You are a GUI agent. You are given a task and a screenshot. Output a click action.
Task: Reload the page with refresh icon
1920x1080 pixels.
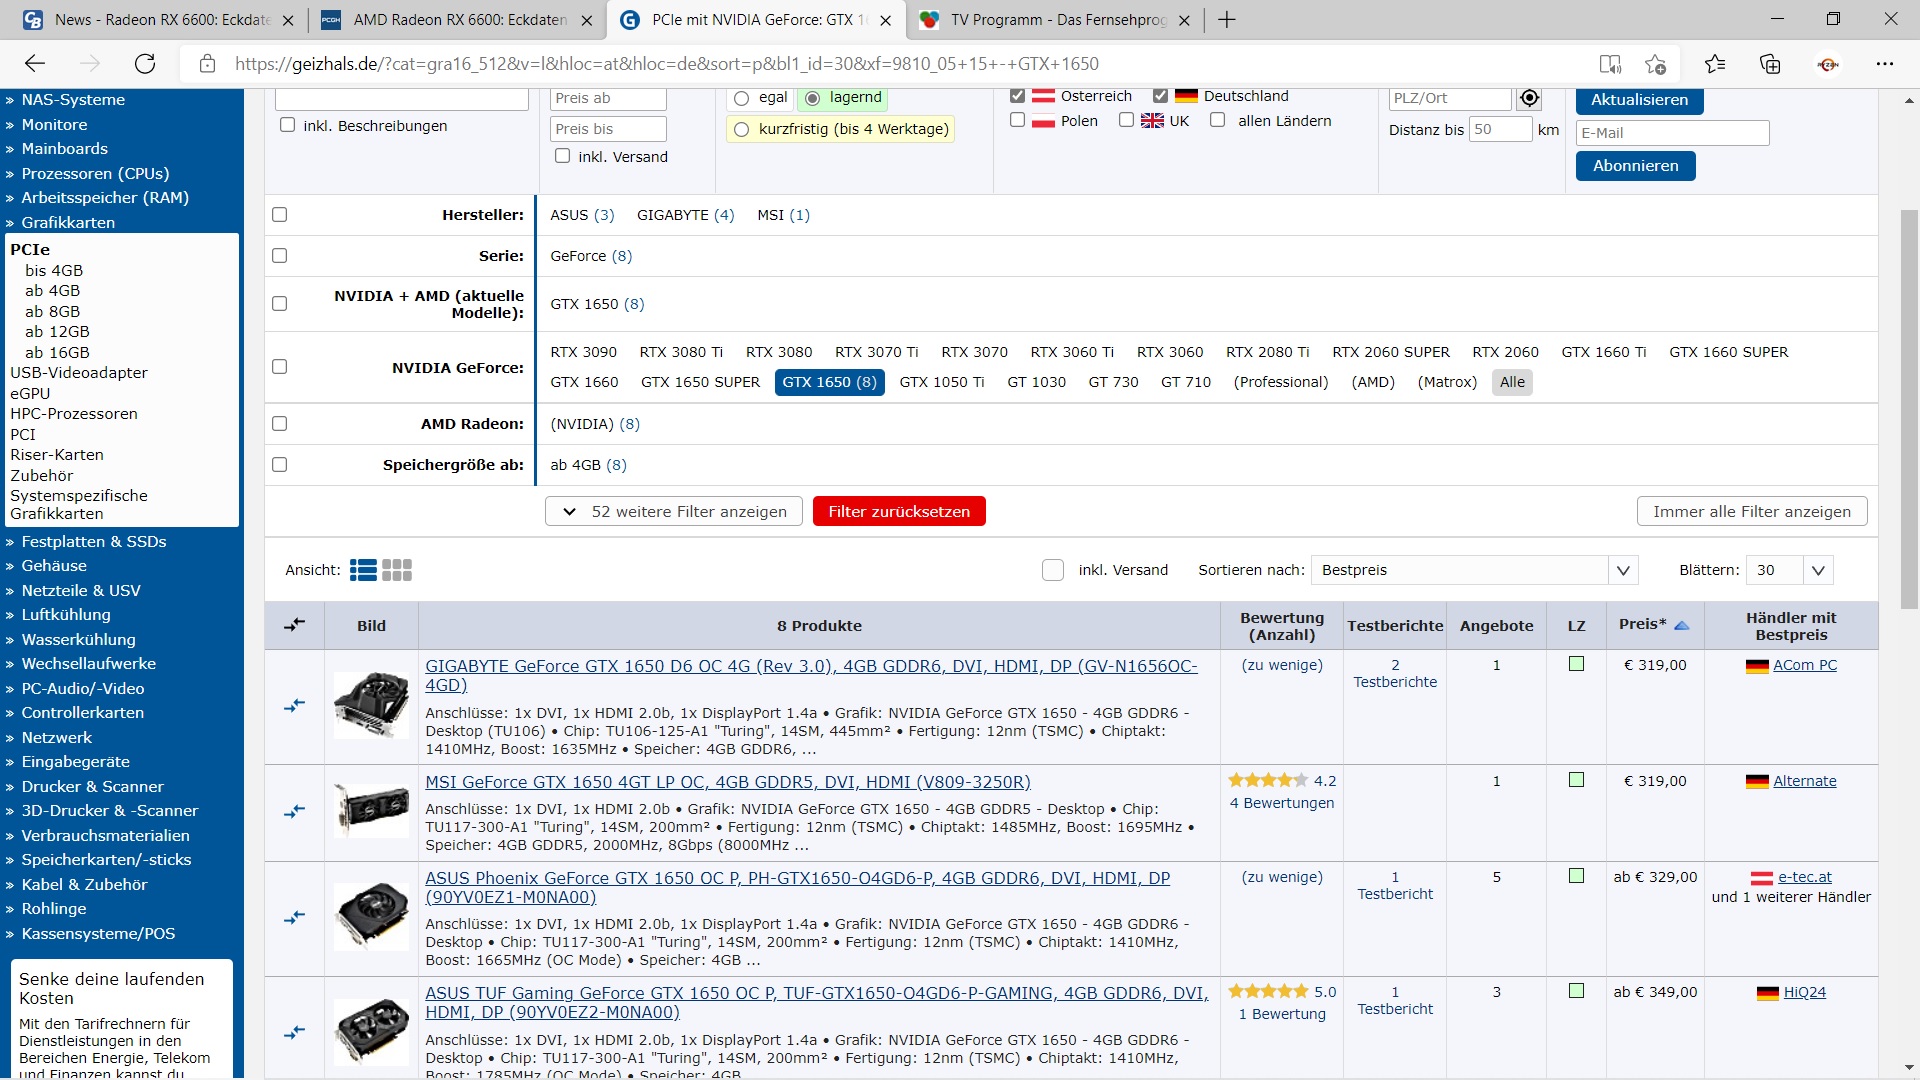145,64
